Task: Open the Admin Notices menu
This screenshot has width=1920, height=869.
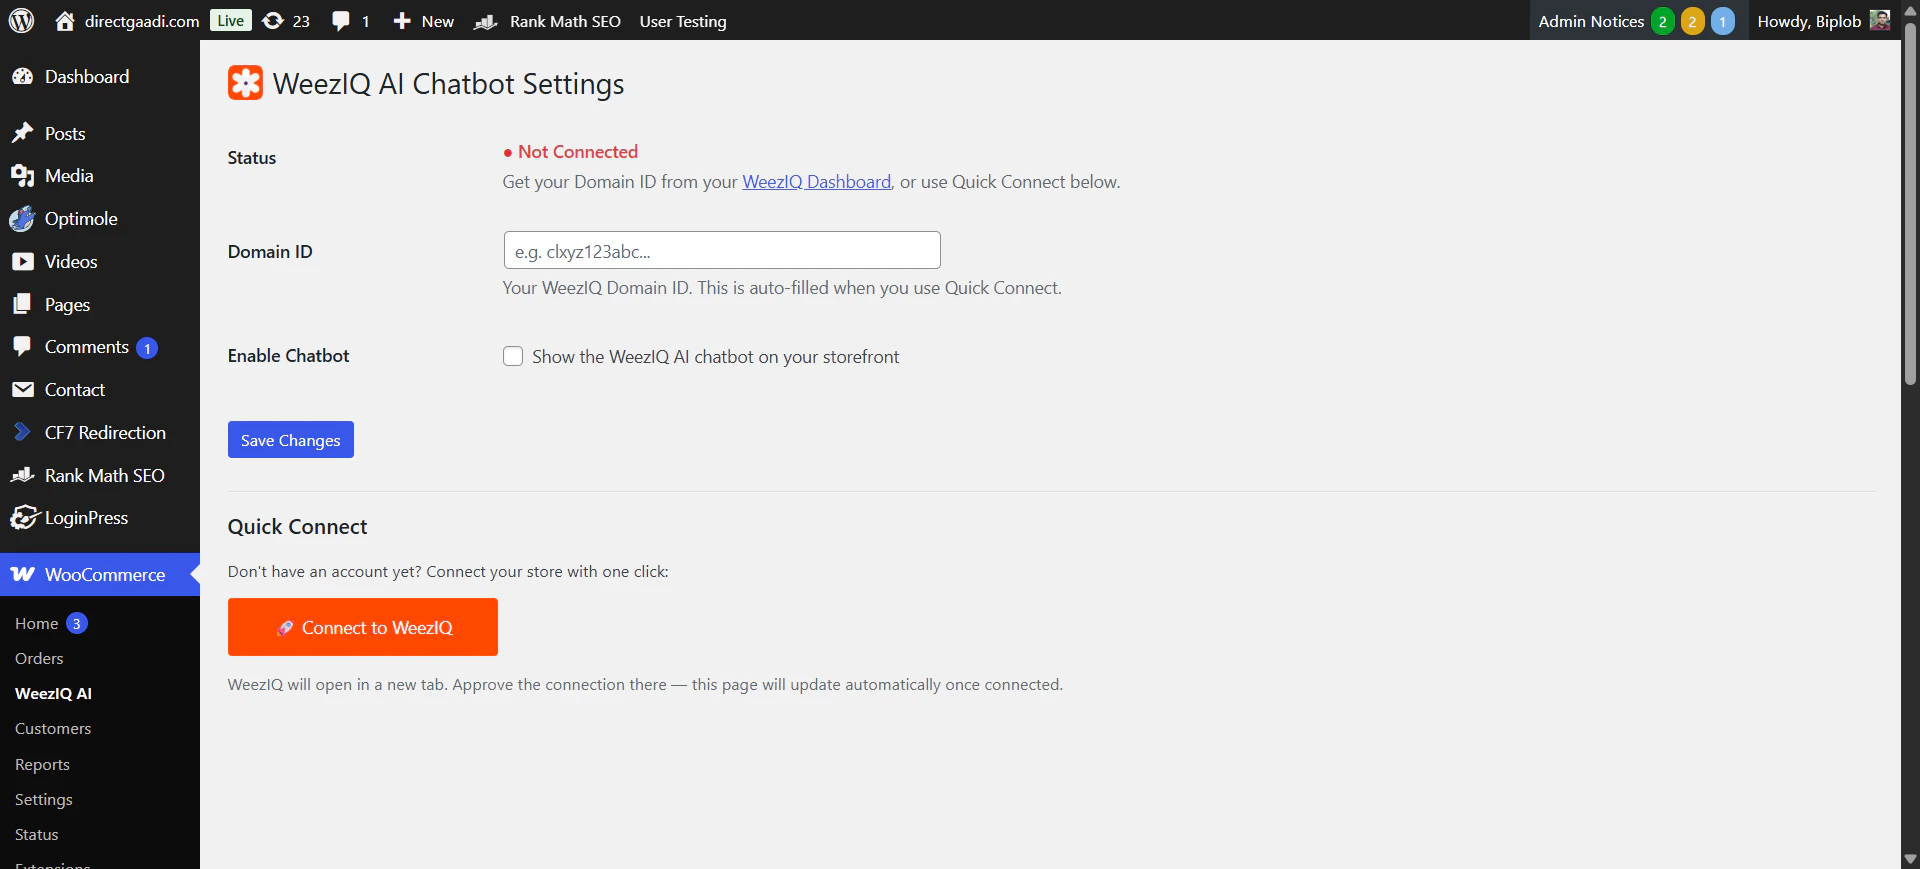Action: pos(1638,21)
